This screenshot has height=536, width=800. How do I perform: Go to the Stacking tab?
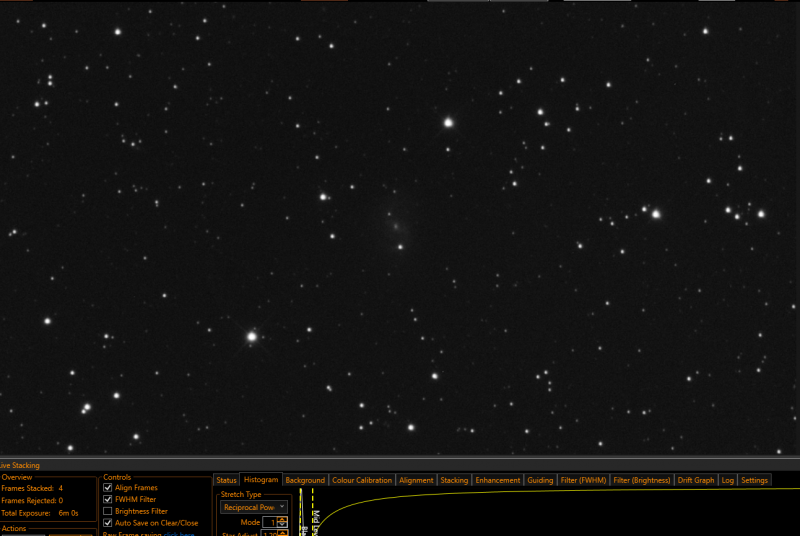(454, 480)
